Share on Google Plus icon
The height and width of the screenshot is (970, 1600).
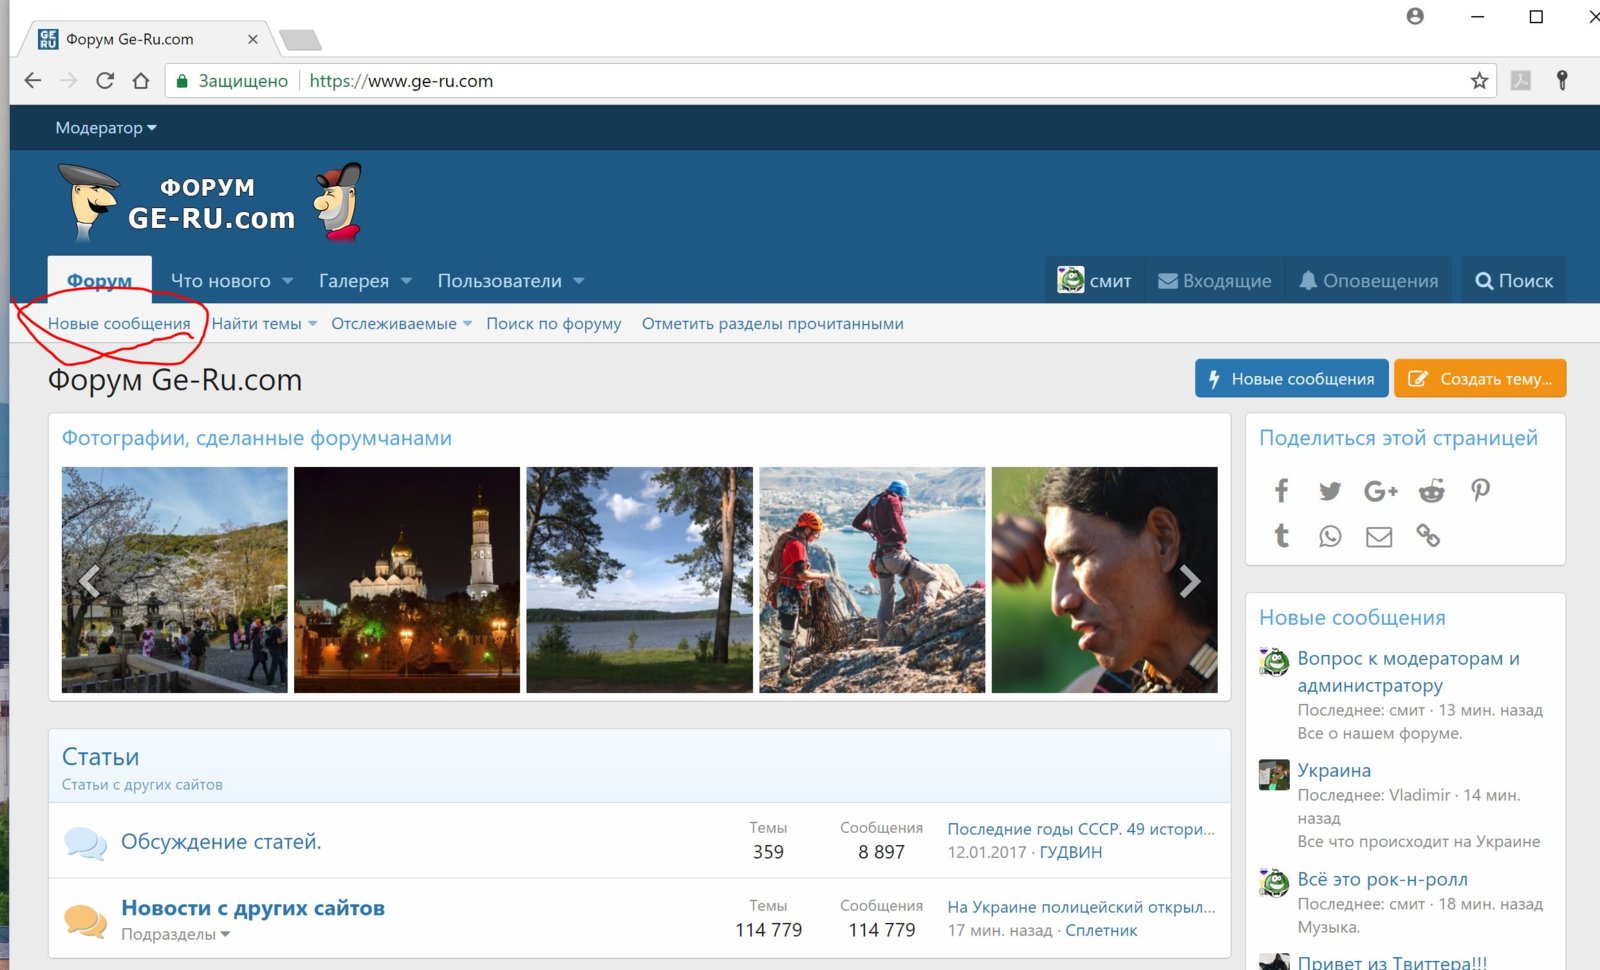pos(1380,490)
